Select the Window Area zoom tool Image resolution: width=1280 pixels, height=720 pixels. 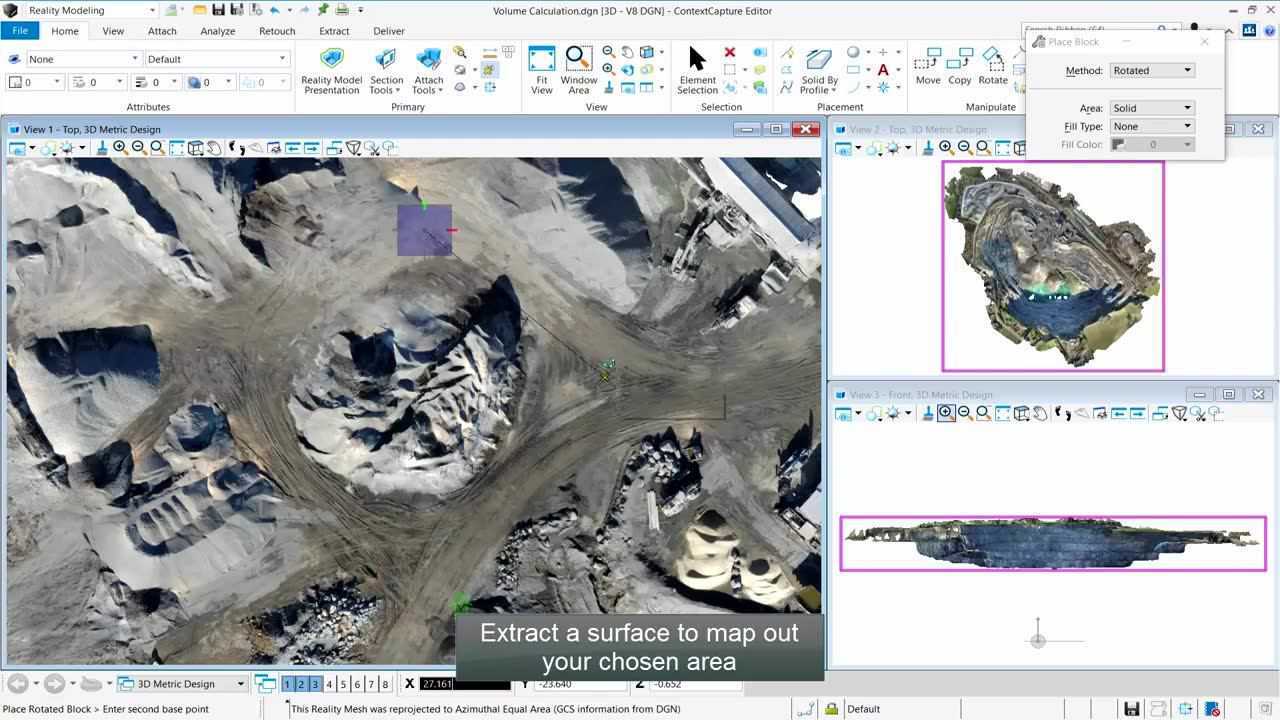[578, 70]
